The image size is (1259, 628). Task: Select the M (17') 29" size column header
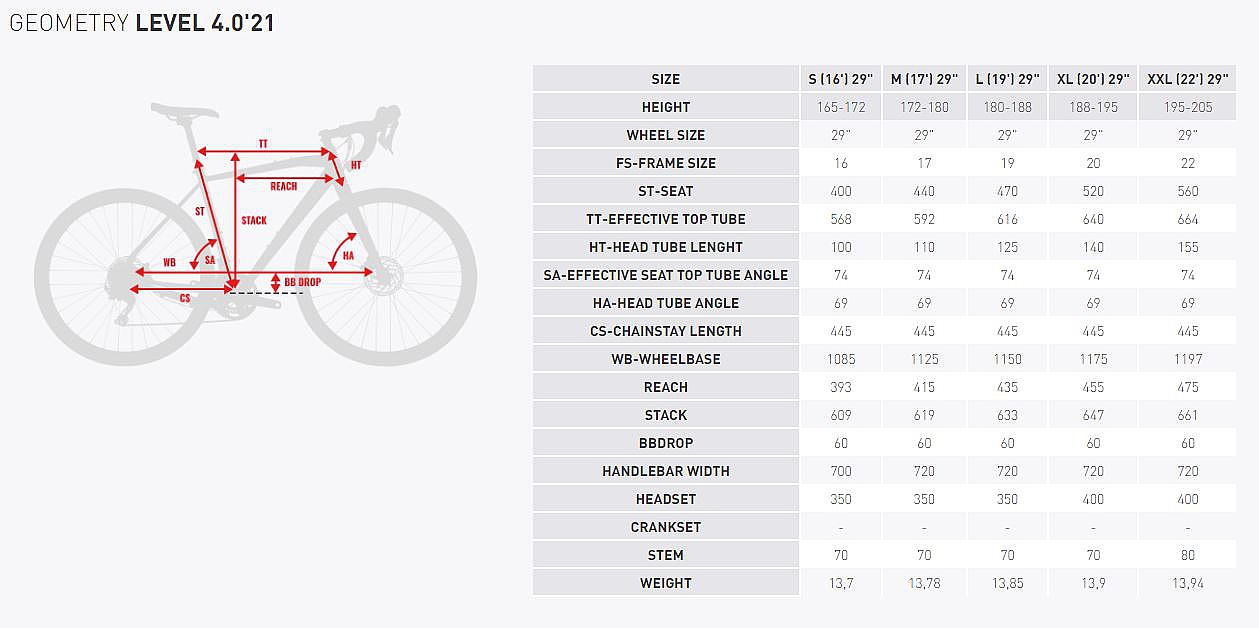point(924,79)
